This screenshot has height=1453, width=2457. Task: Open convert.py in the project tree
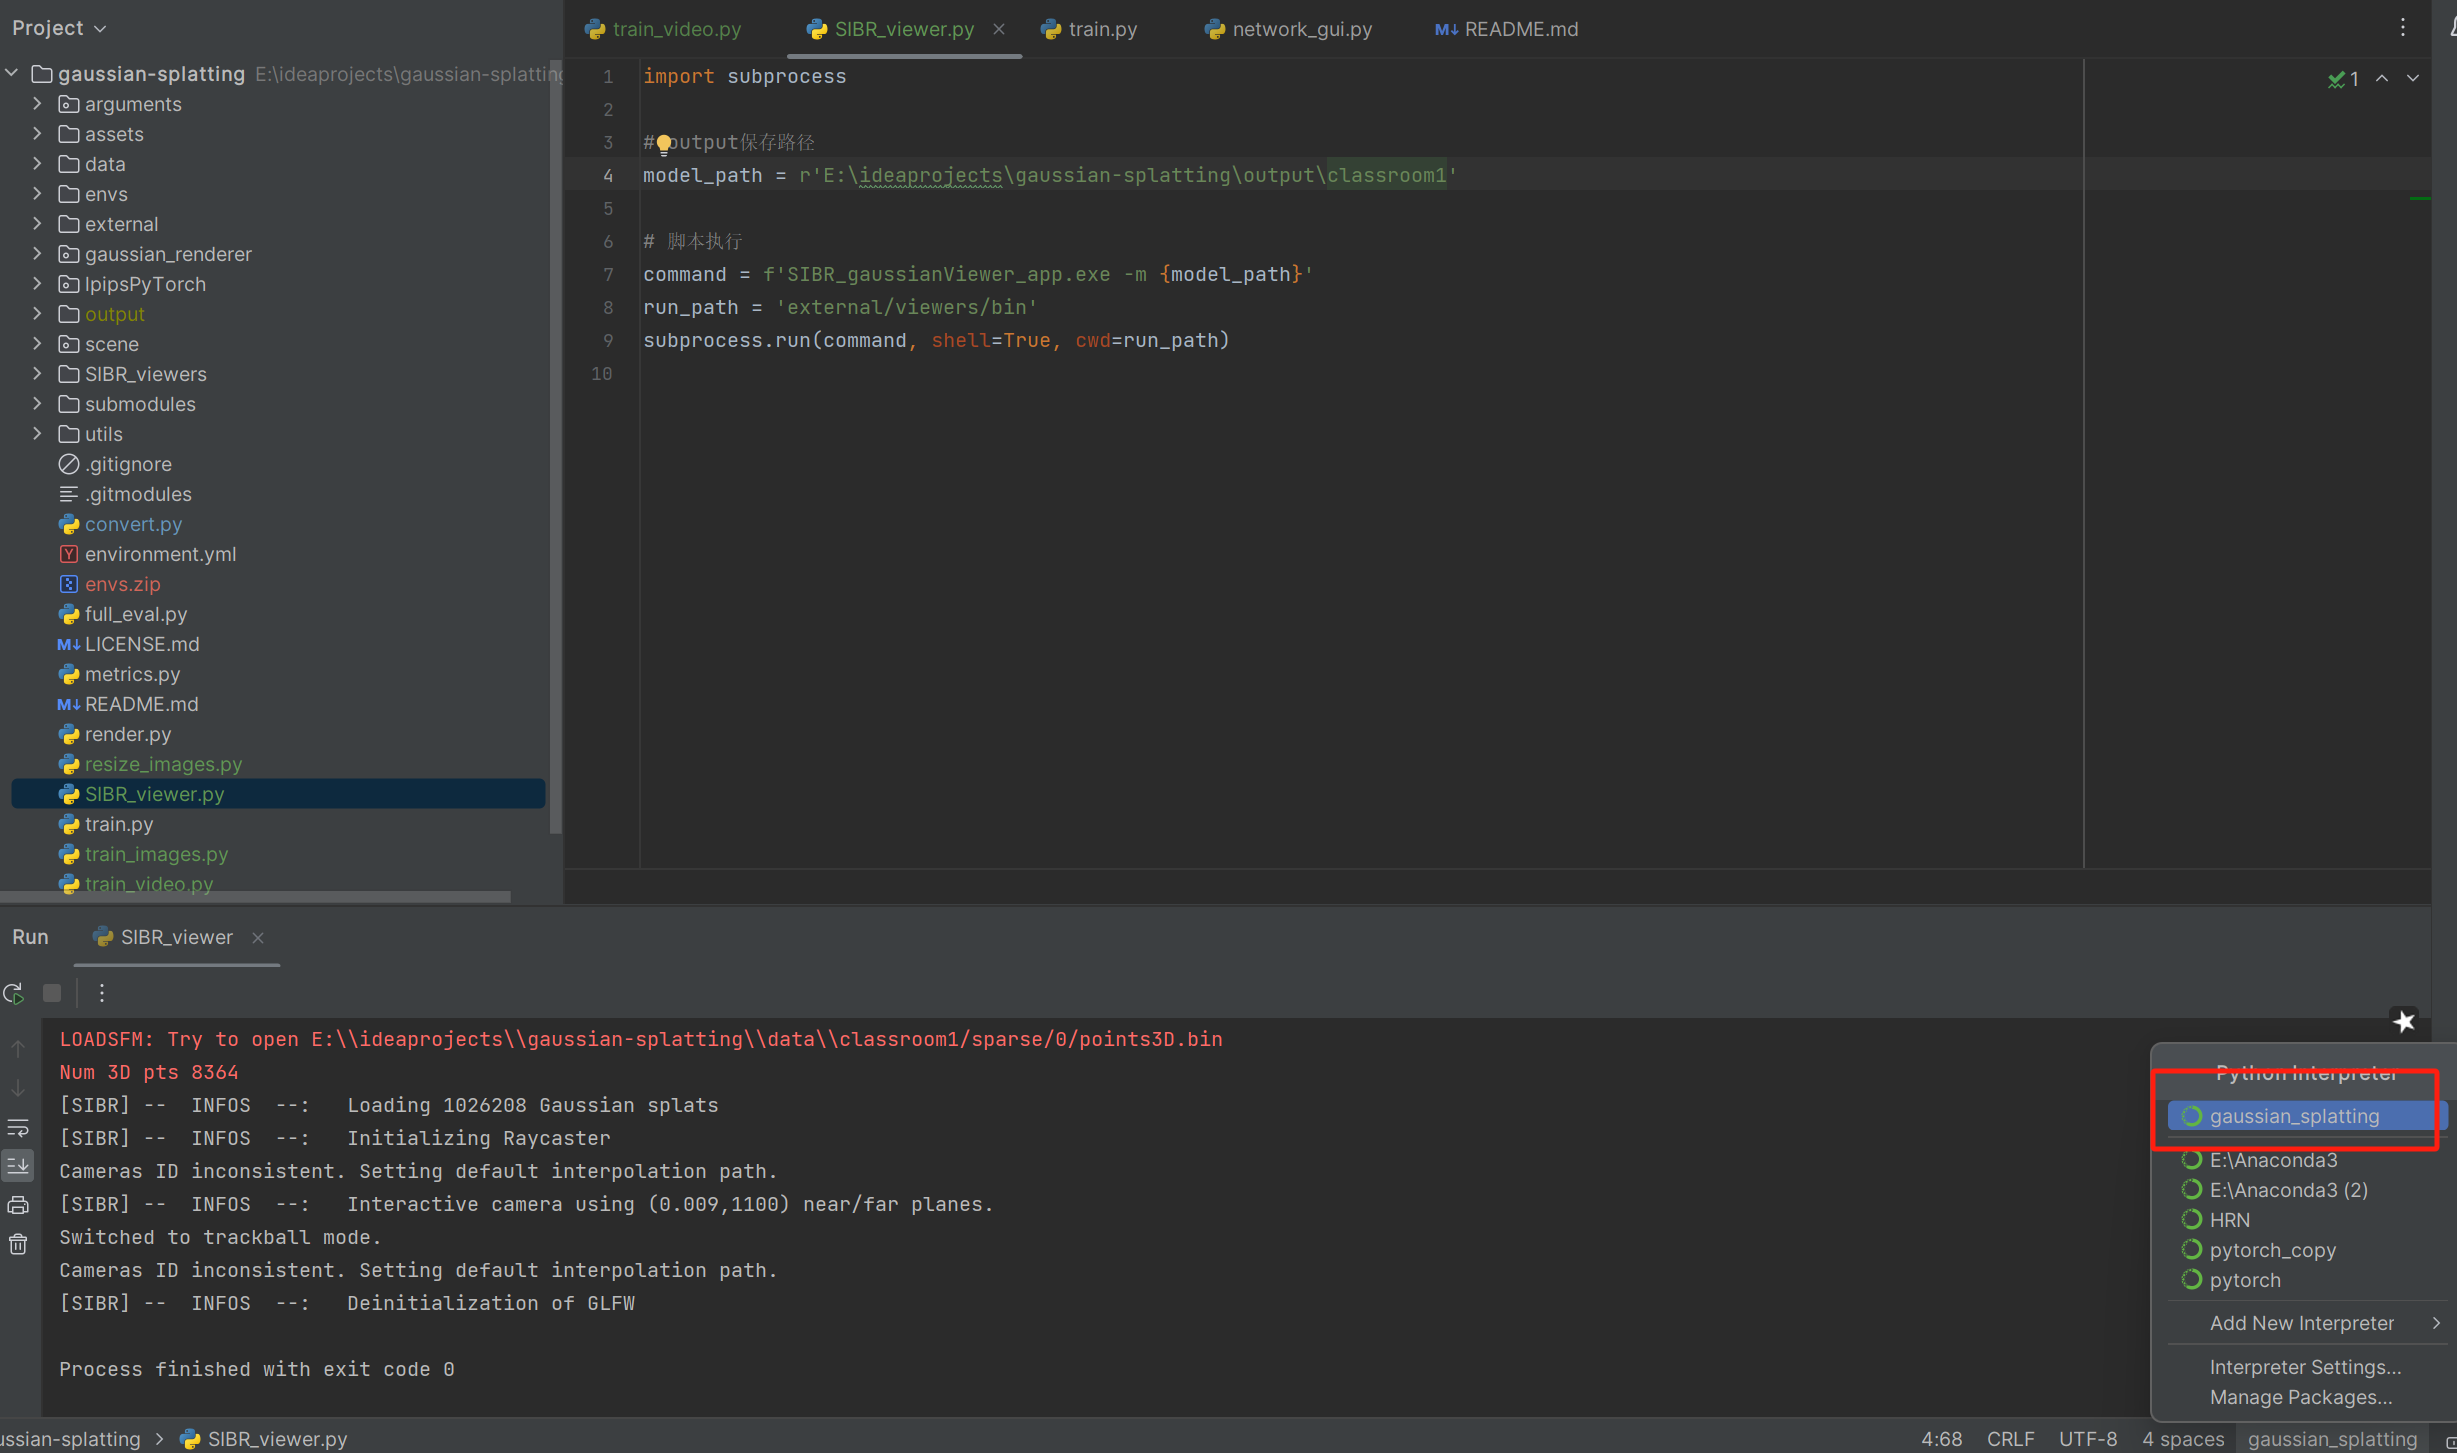click(x=133, y=524)
